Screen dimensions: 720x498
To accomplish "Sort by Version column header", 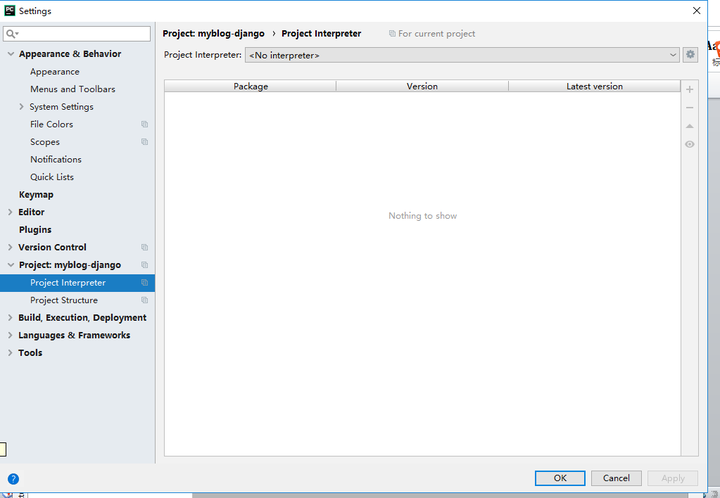I will click(422, 86).
